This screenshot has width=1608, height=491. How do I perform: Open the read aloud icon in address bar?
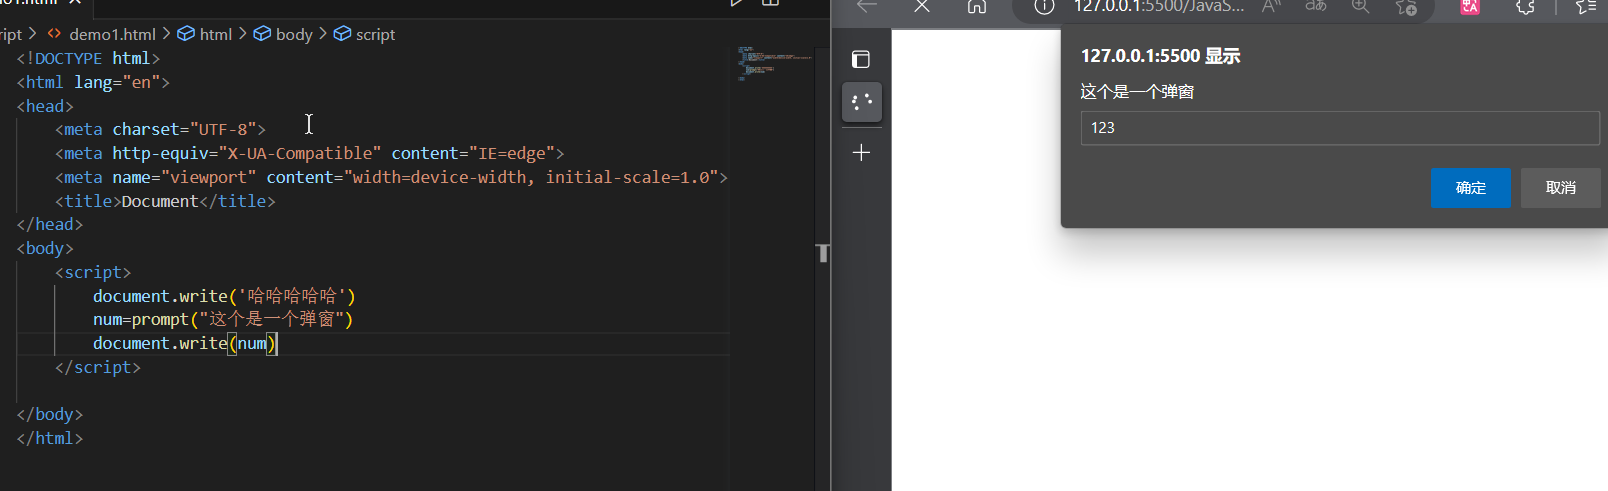[1271, 7]
